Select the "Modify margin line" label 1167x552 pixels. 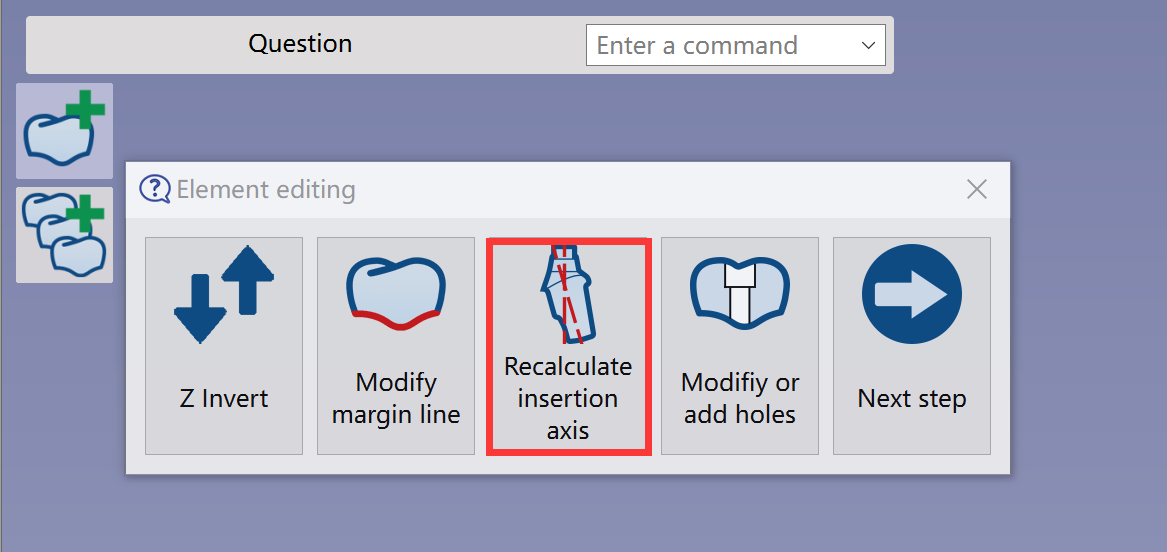click(396, 399)
